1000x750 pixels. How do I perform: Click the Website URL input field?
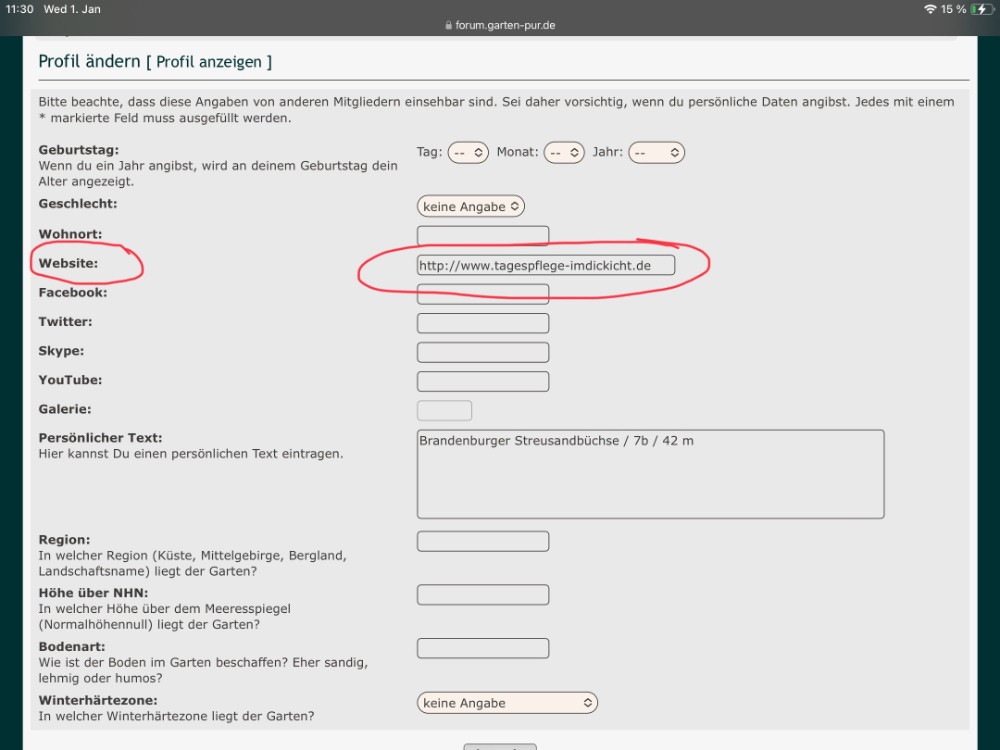tap(546, 265)
